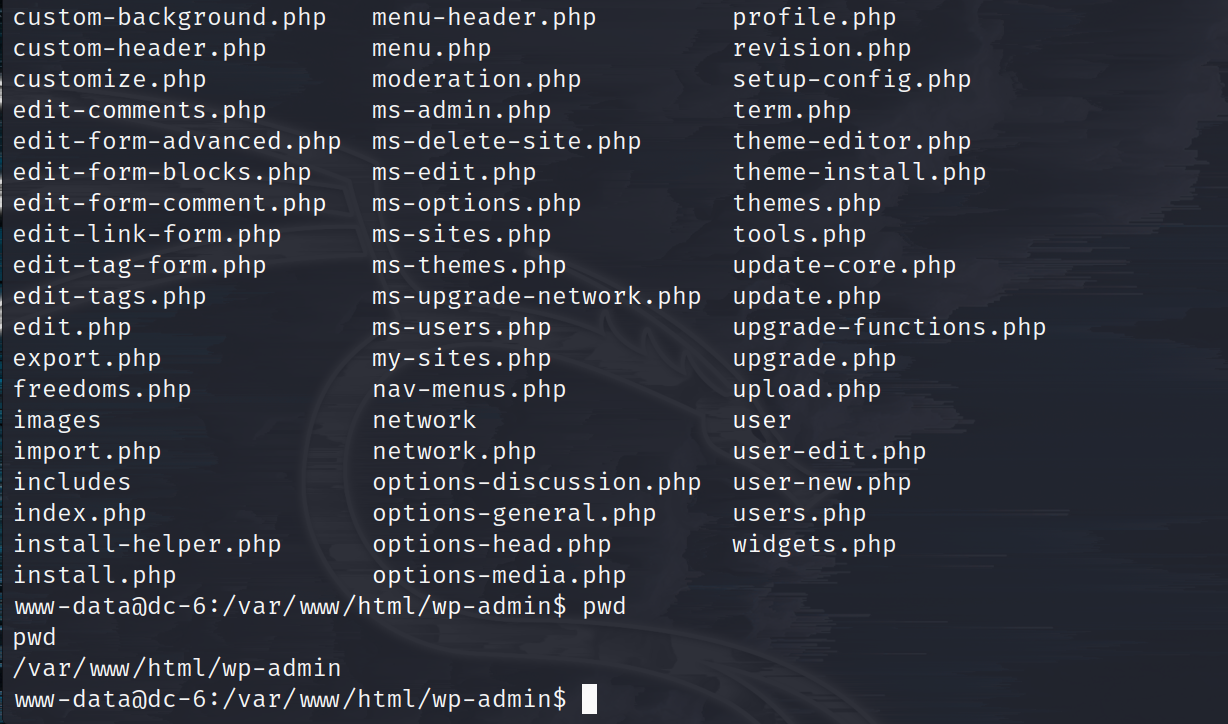Click the profile.php entry
Viewport: 1228px width, 724px height.
point(814,18)
